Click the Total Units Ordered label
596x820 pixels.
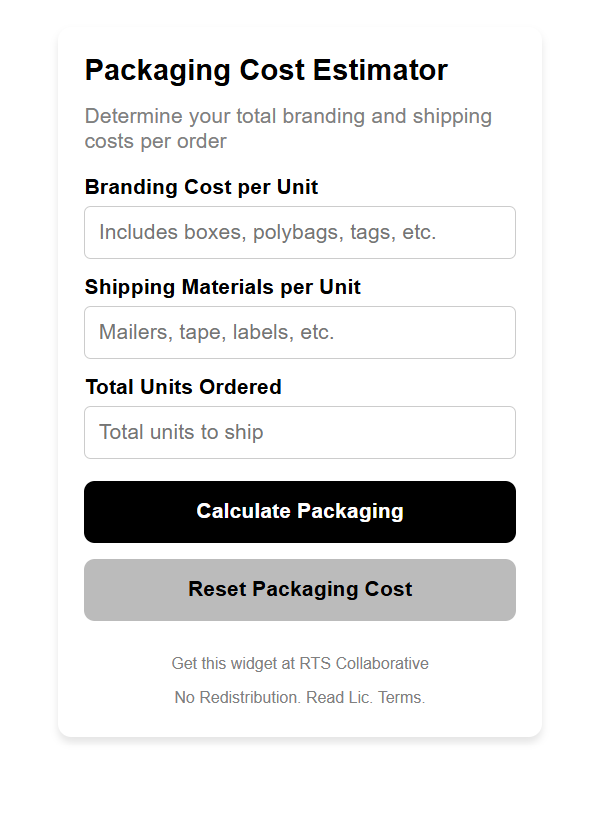coord(183,387)
